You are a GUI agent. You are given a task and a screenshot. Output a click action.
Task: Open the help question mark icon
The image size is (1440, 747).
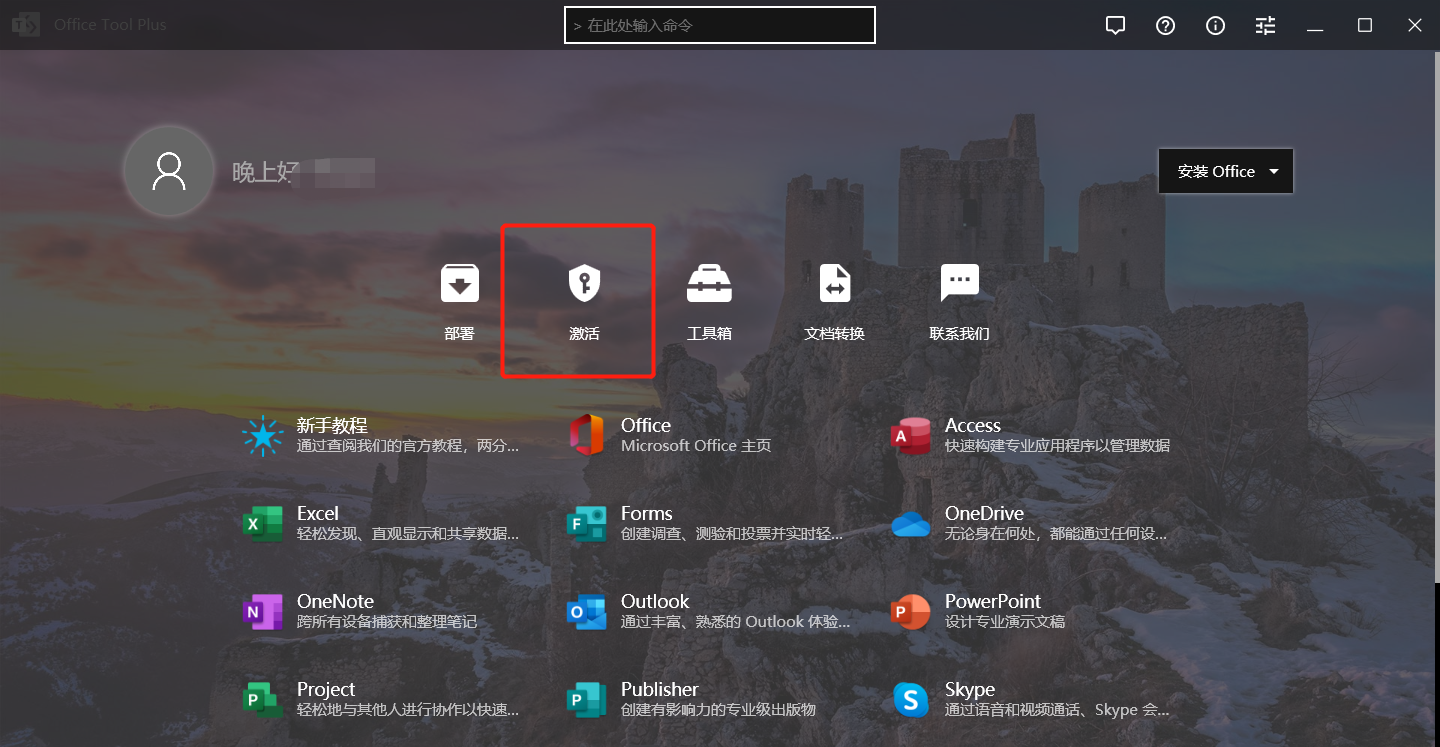pyautogui.click(x=1165, y=26)
